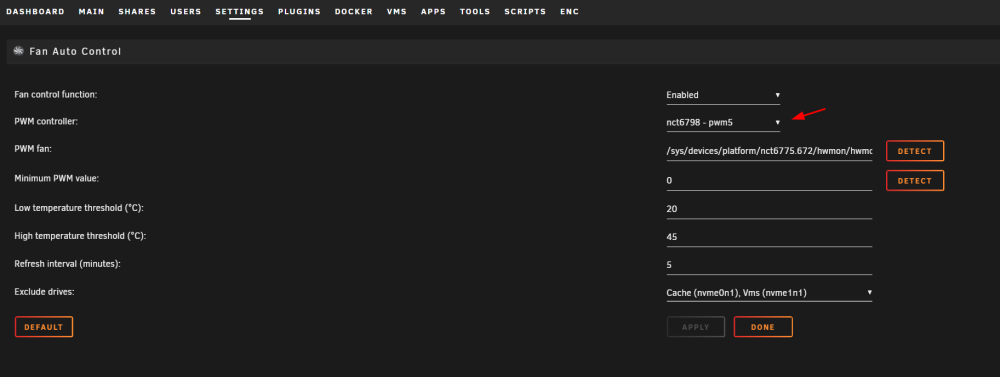Screen dimensions: 1000x377
Task: Edit the Low temperature threshold field
Action: coord(769,209)
